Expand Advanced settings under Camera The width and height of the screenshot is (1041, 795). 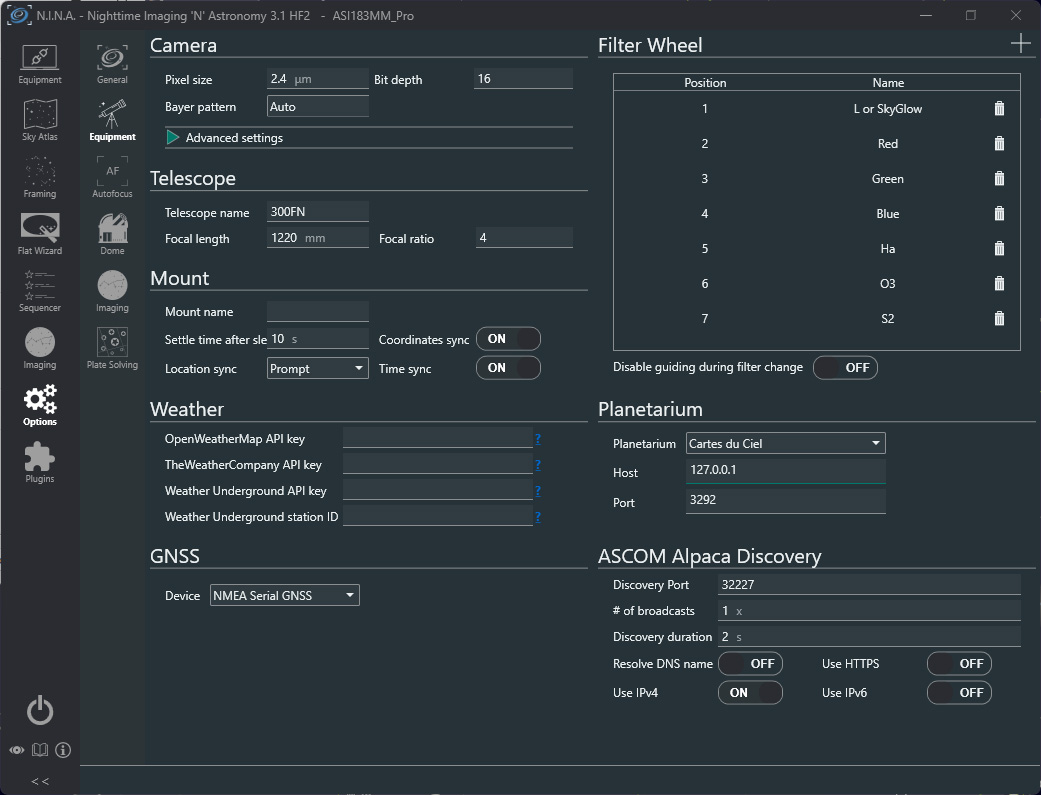[x=173, y=137]
